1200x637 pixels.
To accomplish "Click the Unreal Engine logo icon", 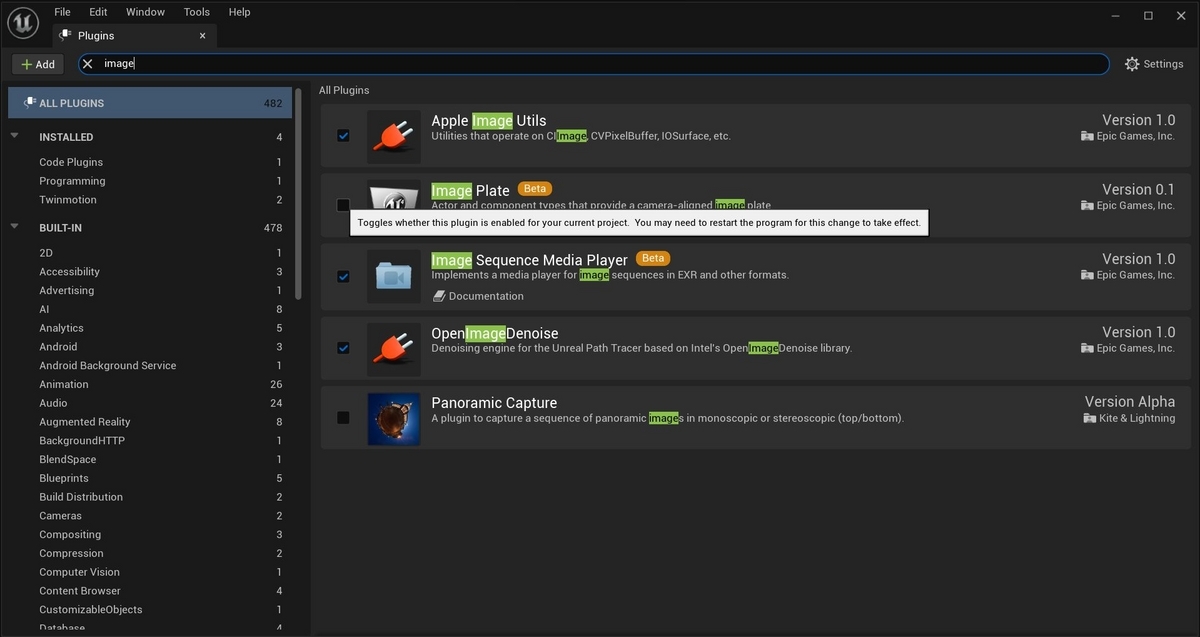I will click(x=22, y=22).
